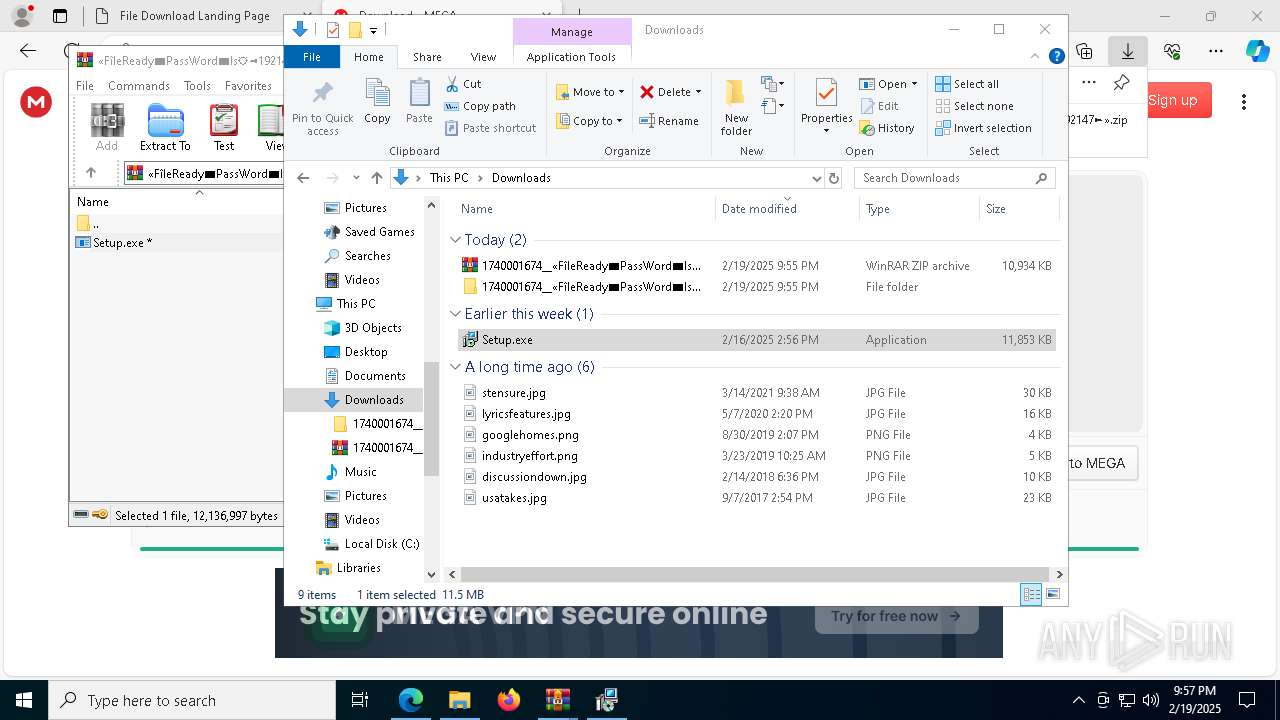
Task: Go up one folder level in Explorer
Action: 376,178
